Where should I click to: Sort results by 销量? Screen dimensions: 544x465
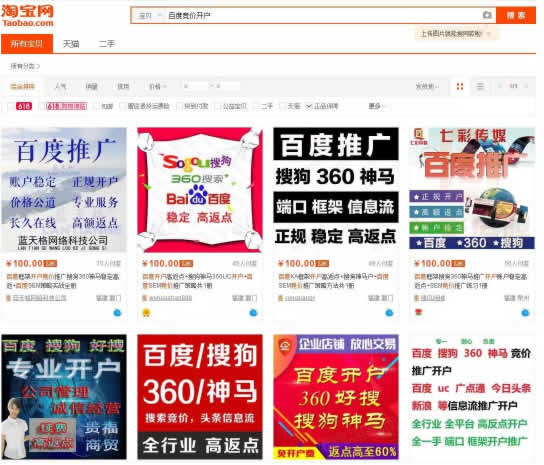(92, 86)
